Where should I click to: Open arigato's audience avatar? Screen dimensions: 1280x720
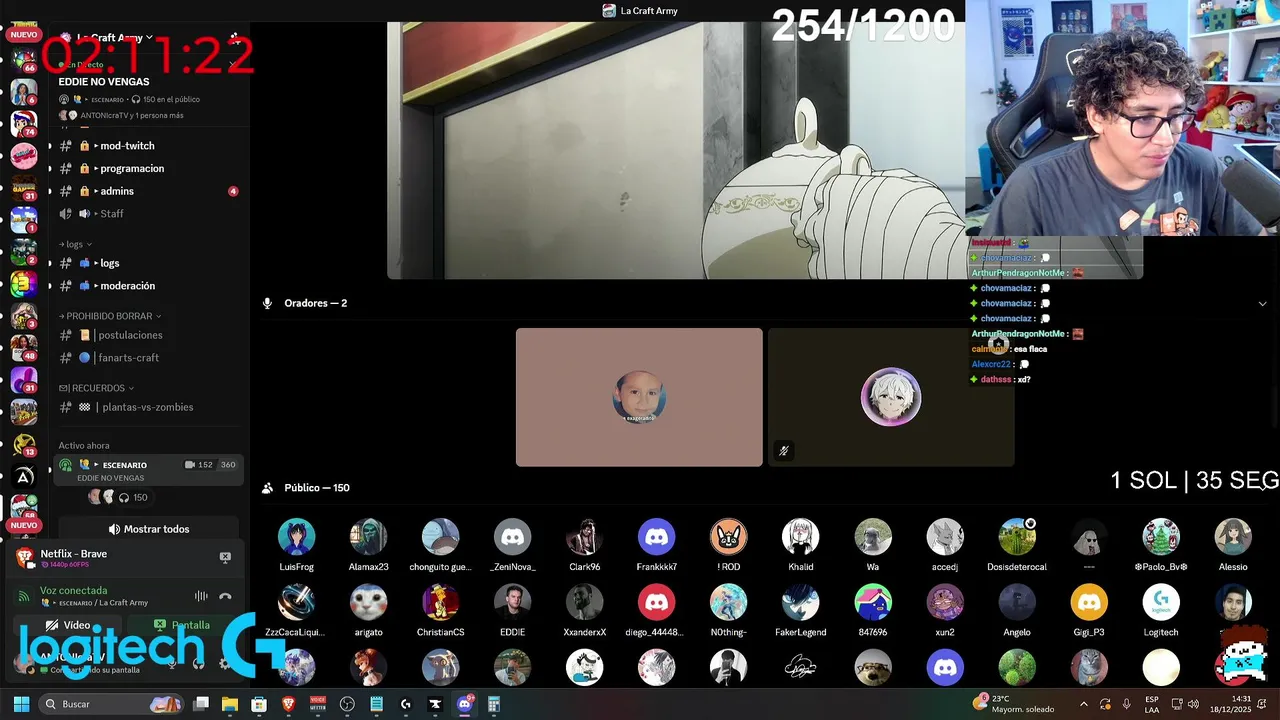coord(368,602)
